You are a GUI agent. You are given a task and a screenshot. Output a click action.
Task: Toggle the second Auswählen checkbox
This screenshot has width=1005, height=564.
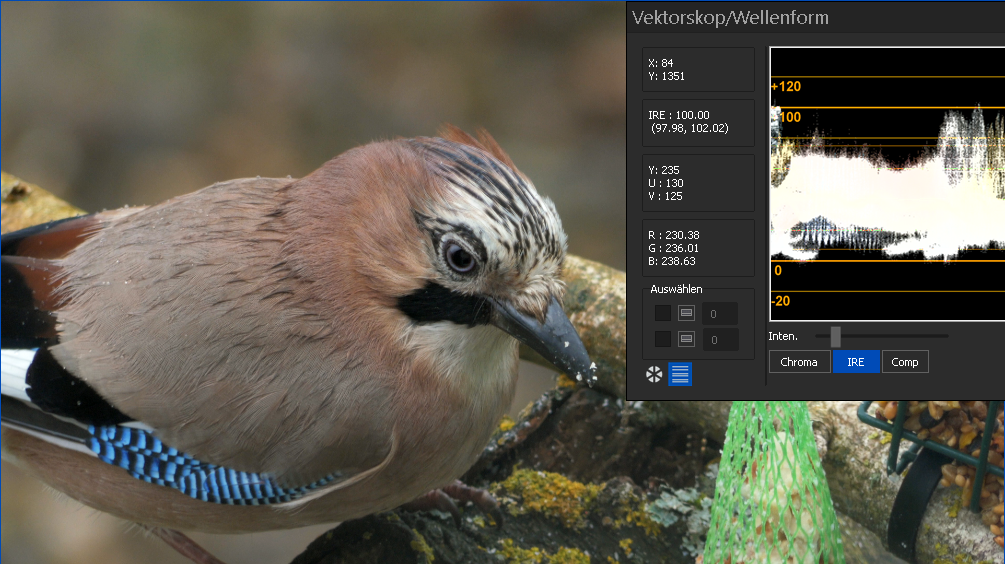point(663,338)
